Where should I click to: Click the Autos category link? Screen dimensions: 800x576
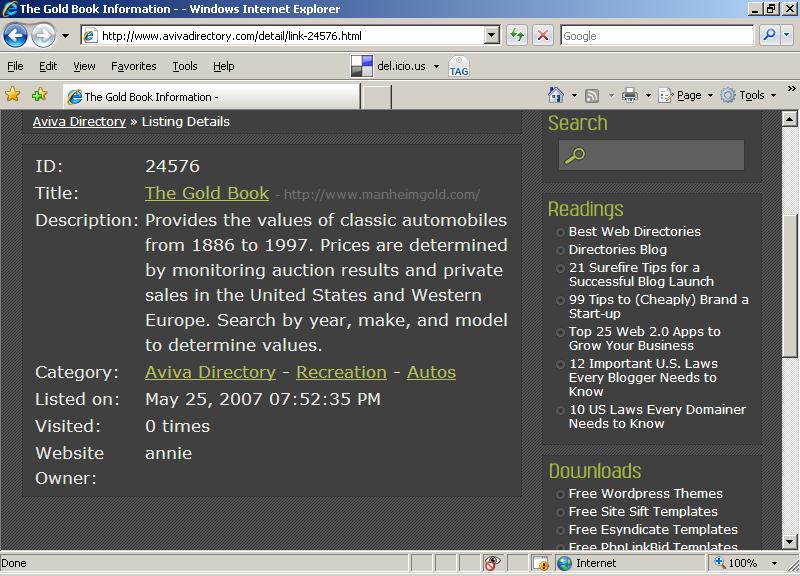(x=431, y=372)
